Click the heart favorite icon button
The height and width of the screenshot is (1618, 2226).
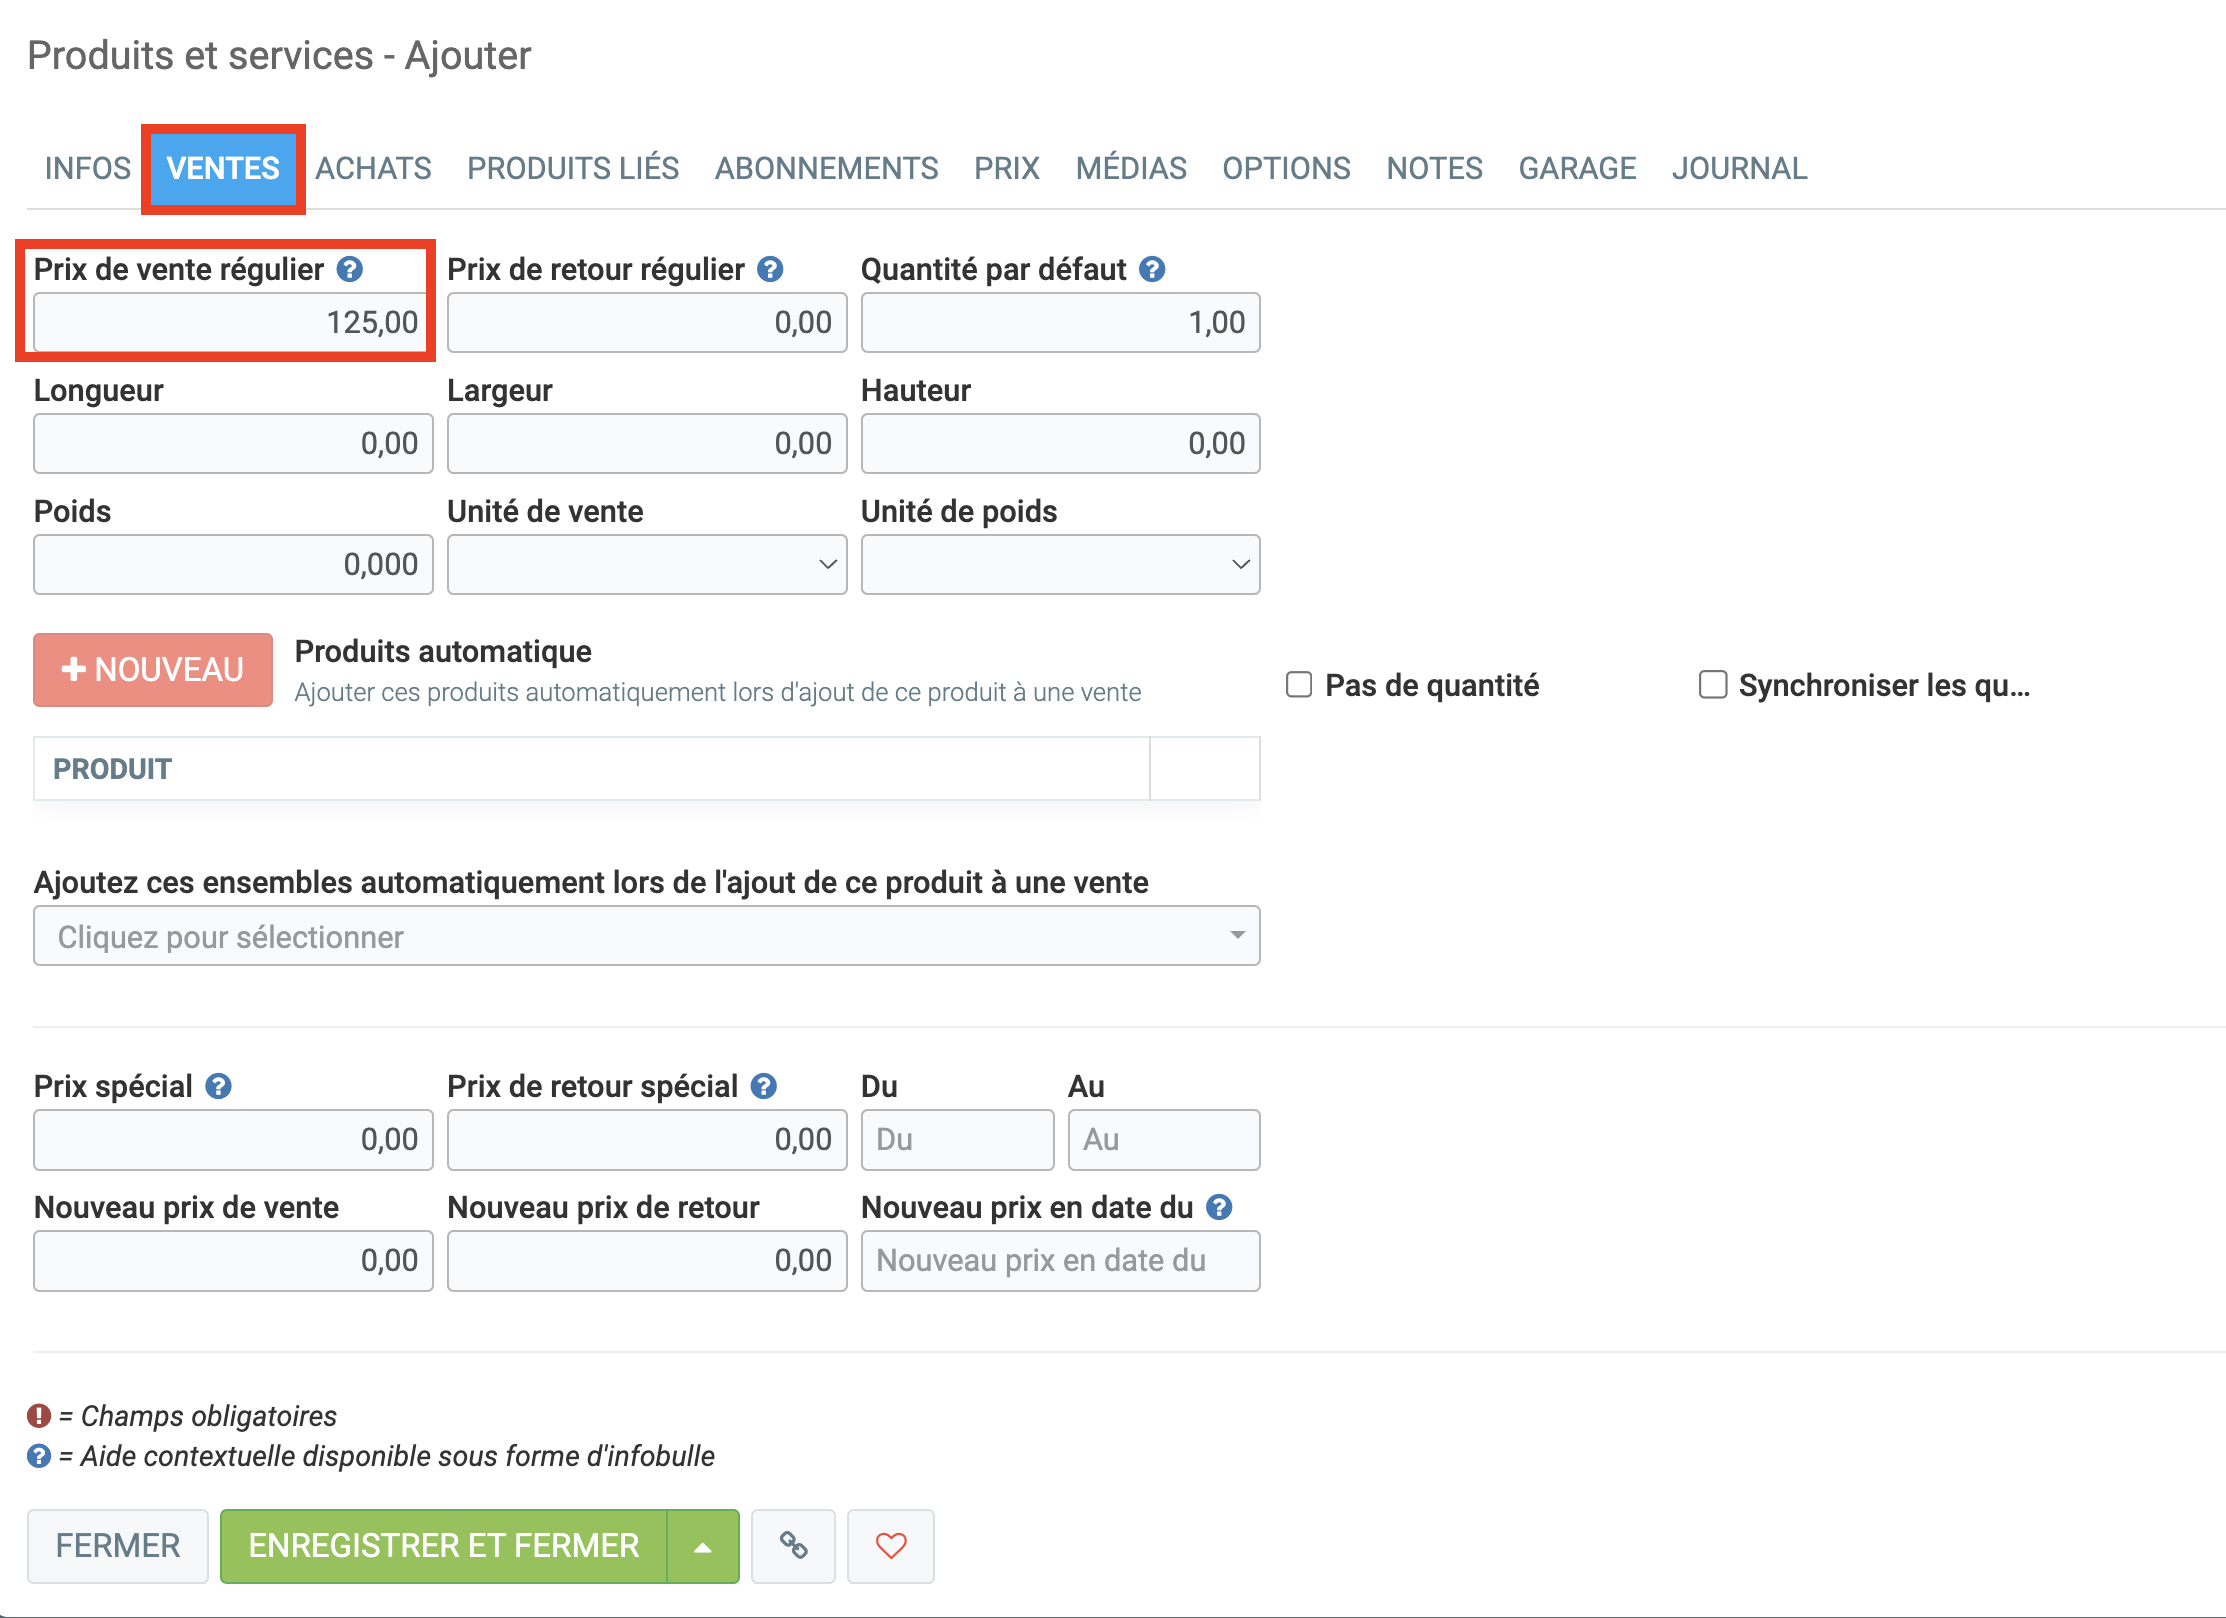pyautogui.click(x=890, y=1546)
